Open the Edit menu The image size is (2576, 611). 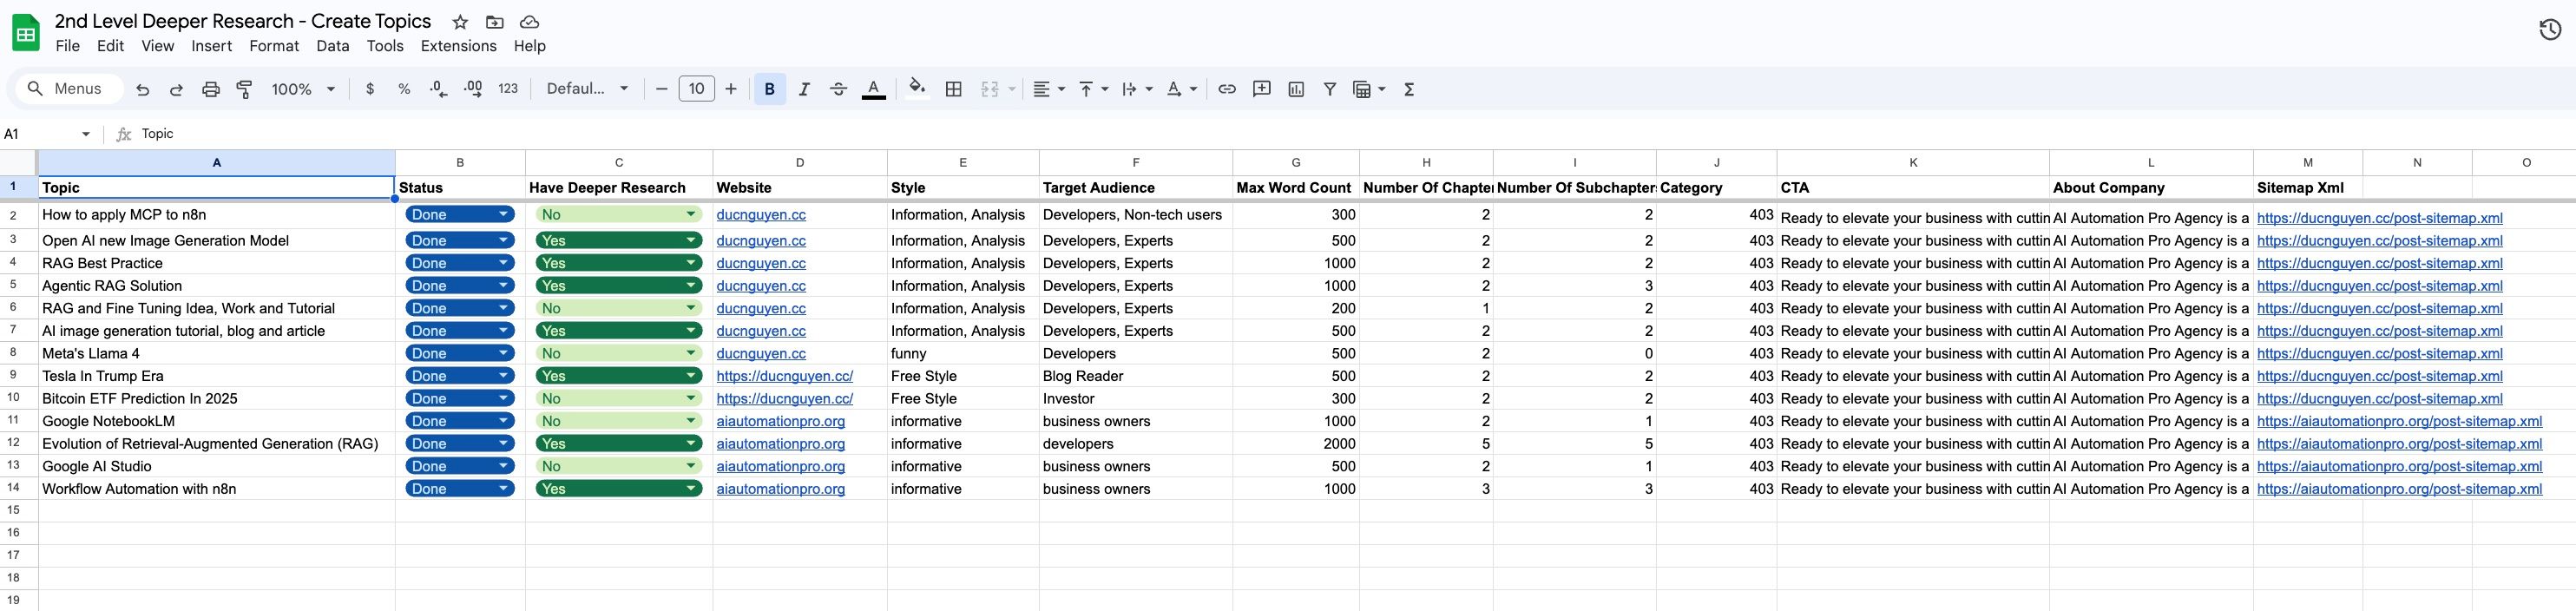(x=110, y=46)
